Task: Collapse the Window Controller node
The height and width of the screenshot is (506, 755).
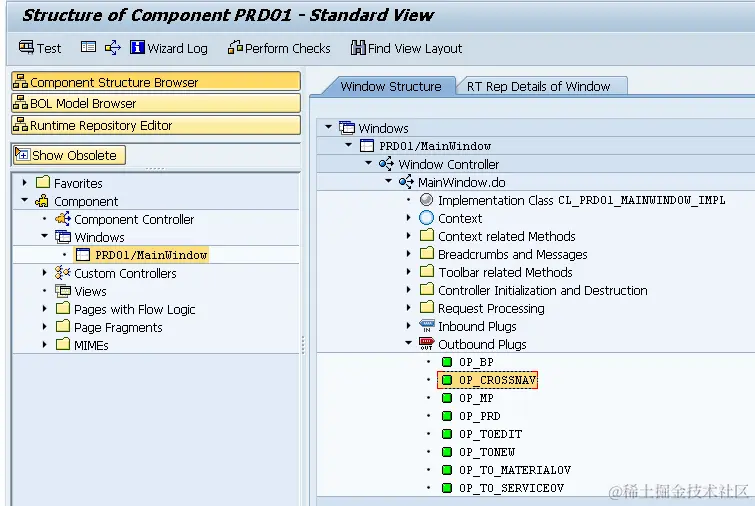Action: tap(369, 163)
